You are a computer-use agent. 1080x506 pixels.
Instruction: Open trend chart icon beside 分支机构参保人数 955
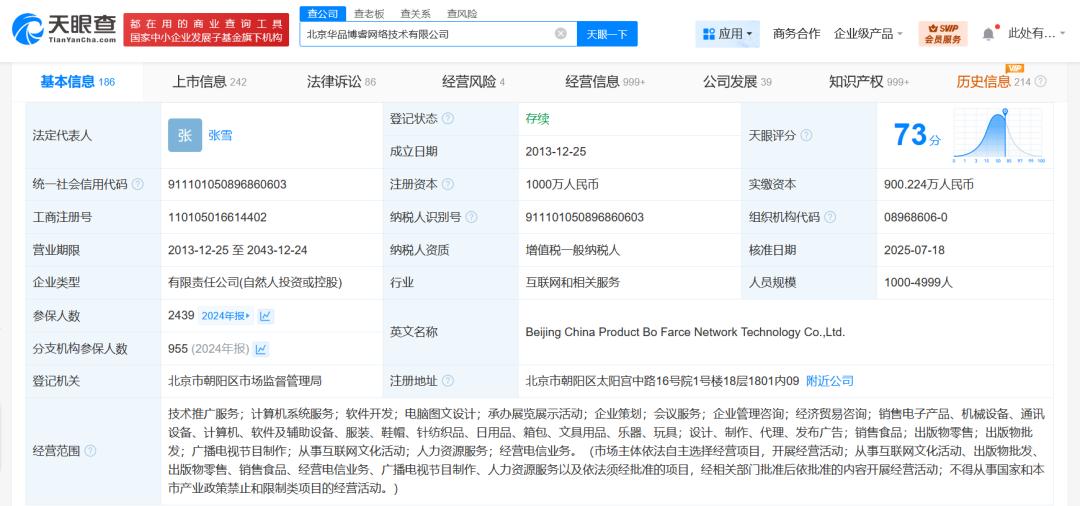(x=261, y=349)
